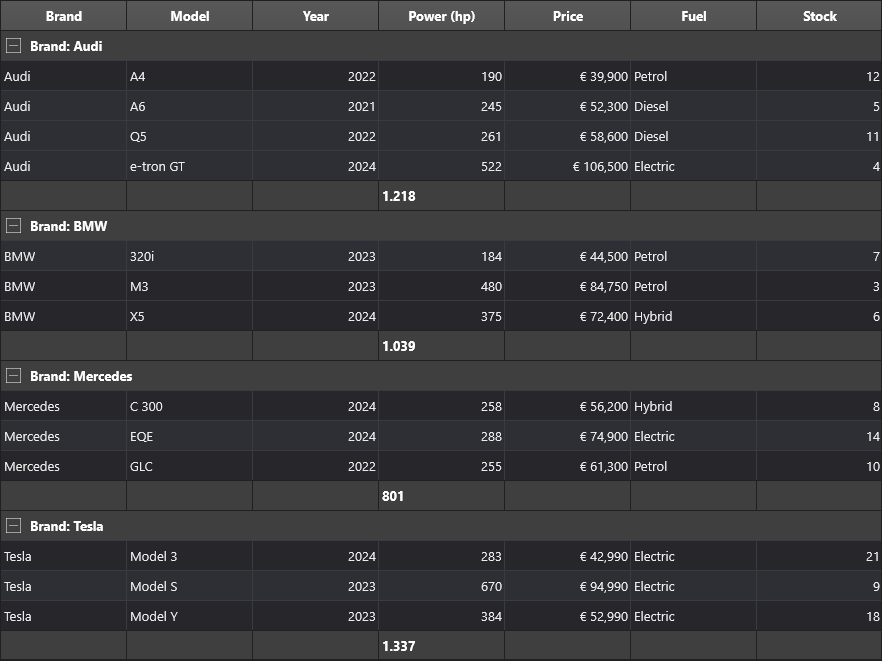Select the A6 model cell
The width and height of the screenshot is (882, 661).
(190, 106)
